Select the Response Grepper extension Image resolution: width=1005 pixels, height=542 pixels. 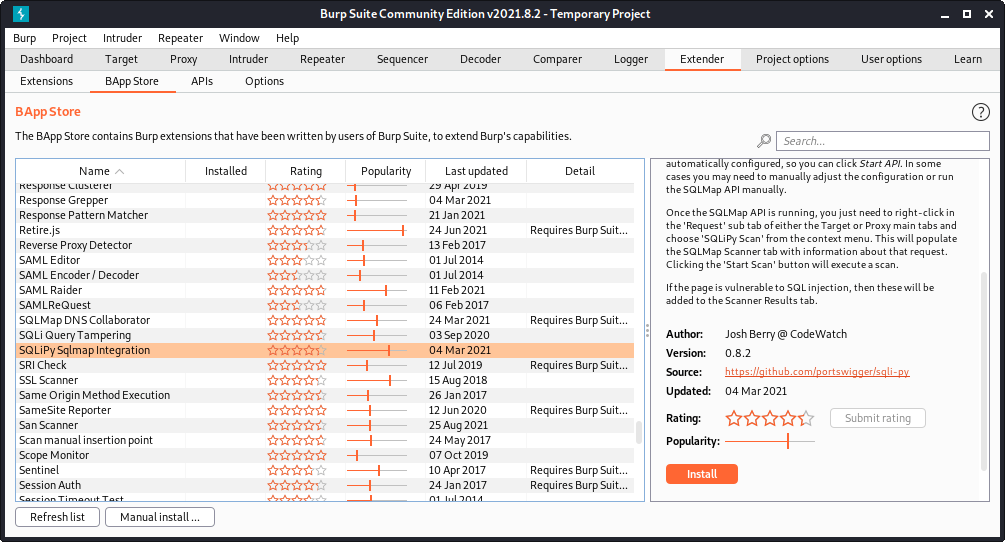pyautogui.click(x=325, y=201)
